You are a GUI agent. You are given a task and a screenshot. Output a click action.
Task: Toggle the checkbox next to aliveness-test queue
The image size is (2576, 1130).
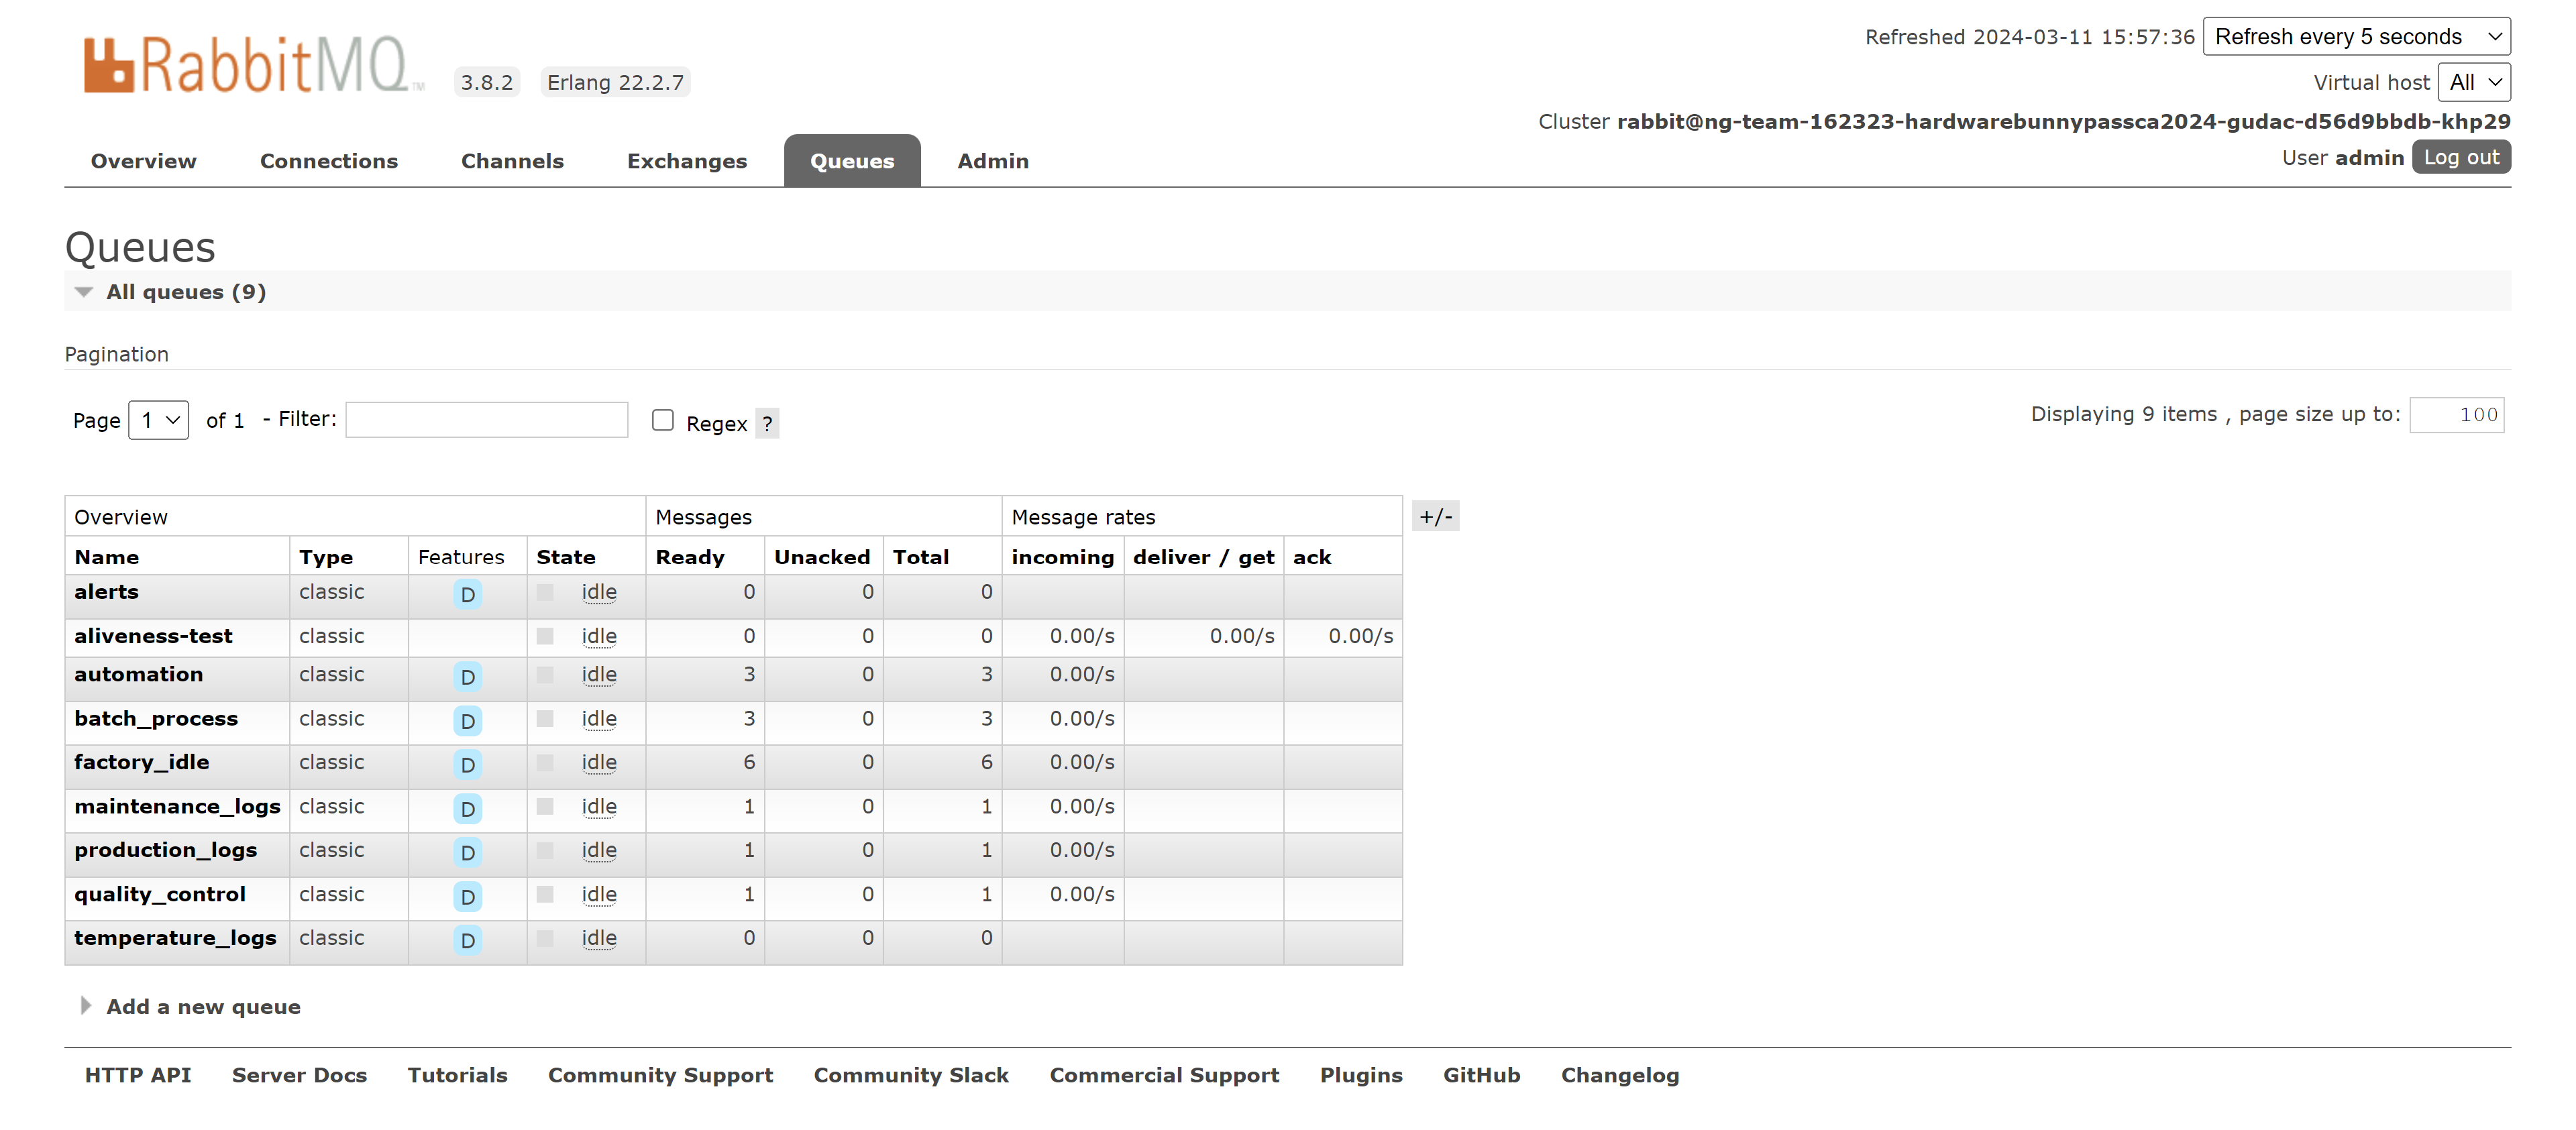point(544,636)
